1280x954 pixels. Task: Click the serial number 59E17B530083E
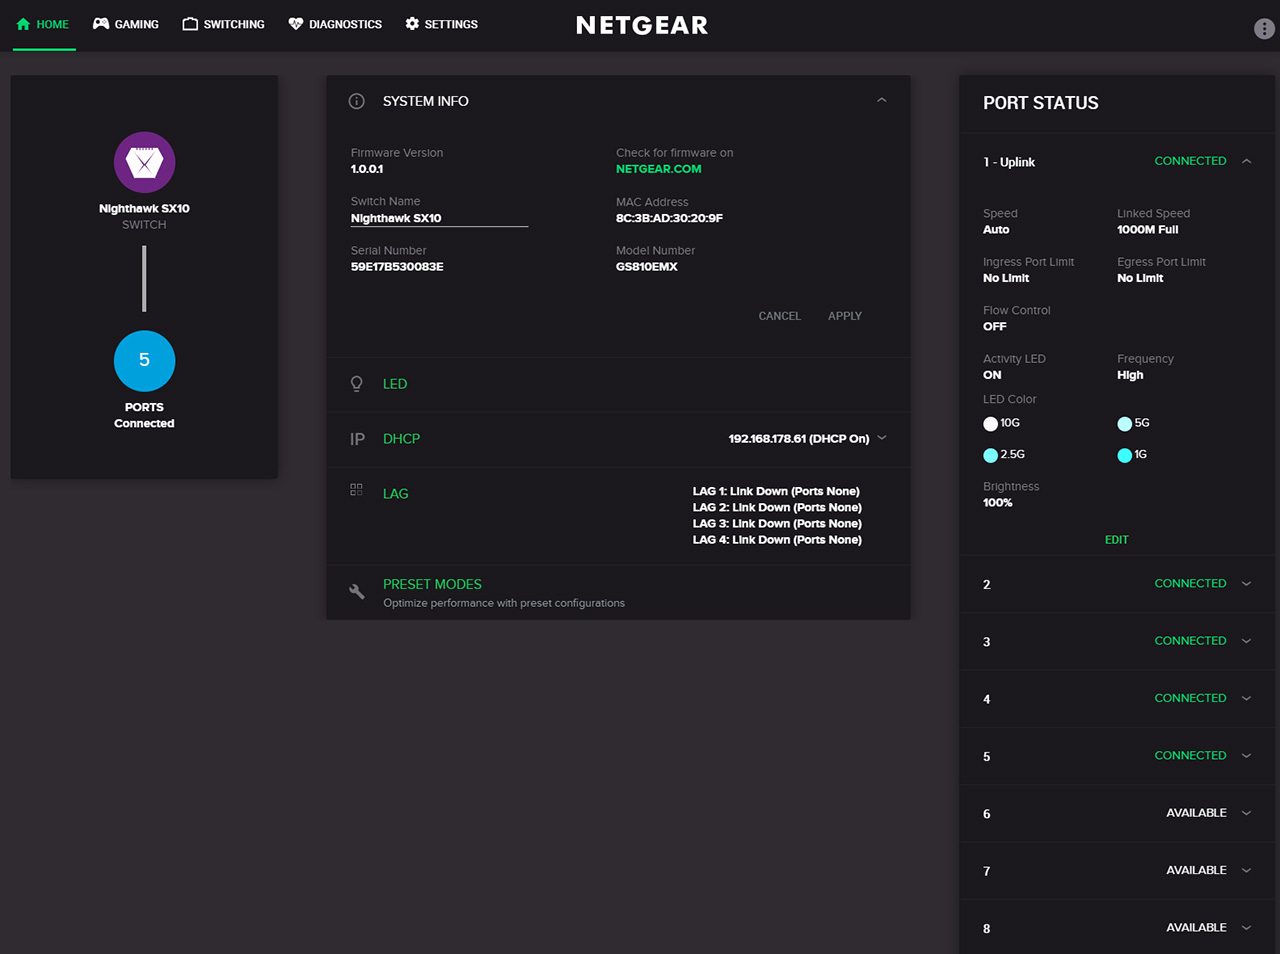coord(397,267)
